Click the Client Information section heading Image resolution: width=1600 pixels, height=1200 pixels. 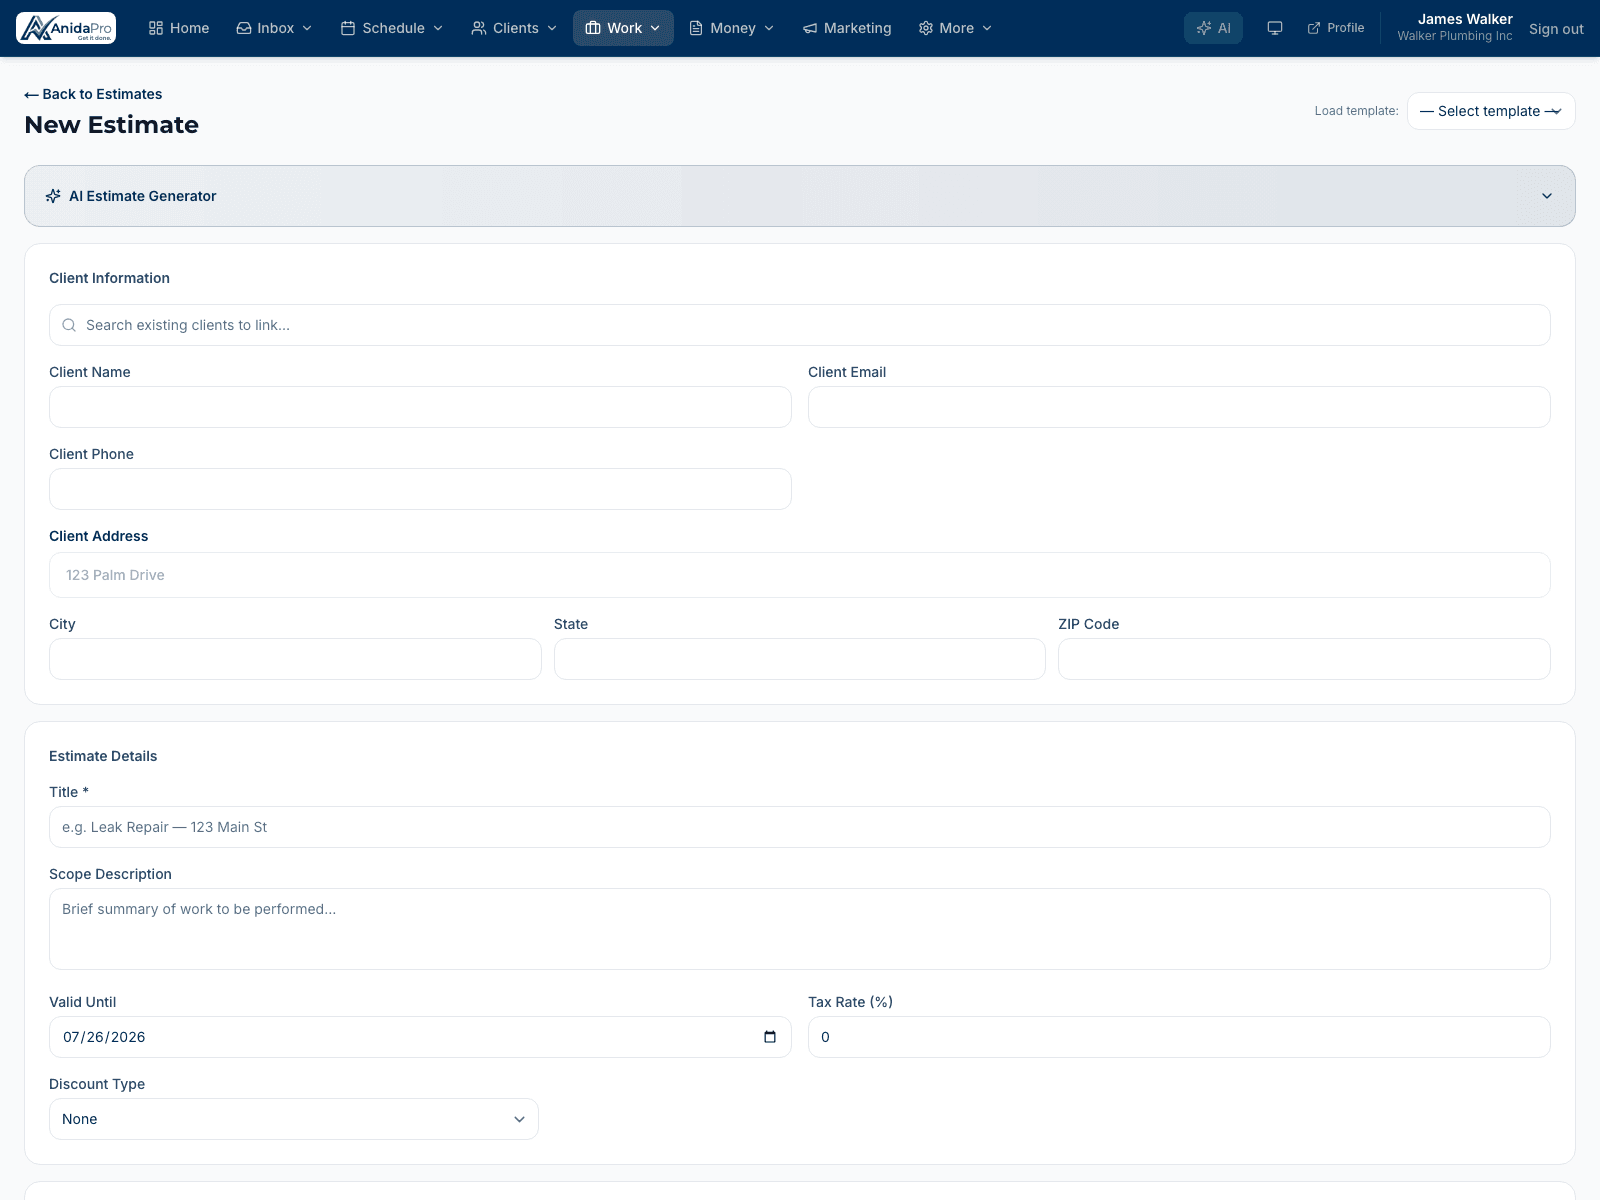[x=109, y=278]
